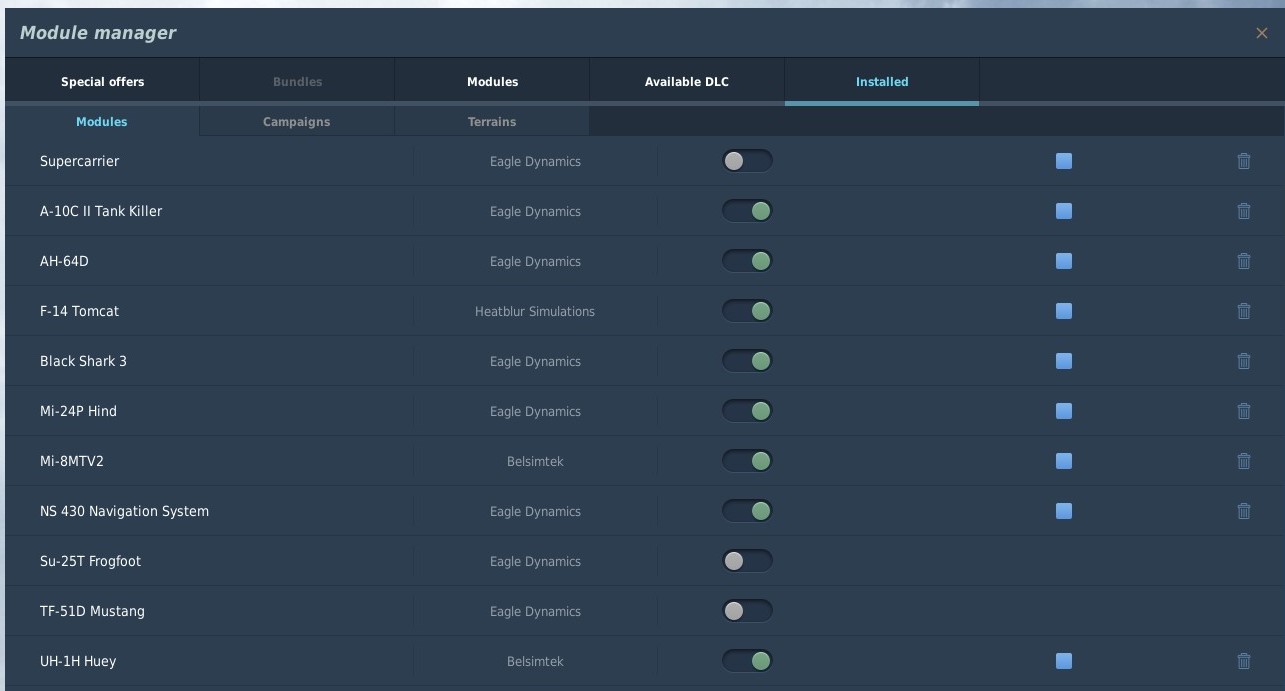Screen dimensions: 1285x691
Task: Select Su-25T Frogfoot in the list
Action: click(x=90, y=561)
